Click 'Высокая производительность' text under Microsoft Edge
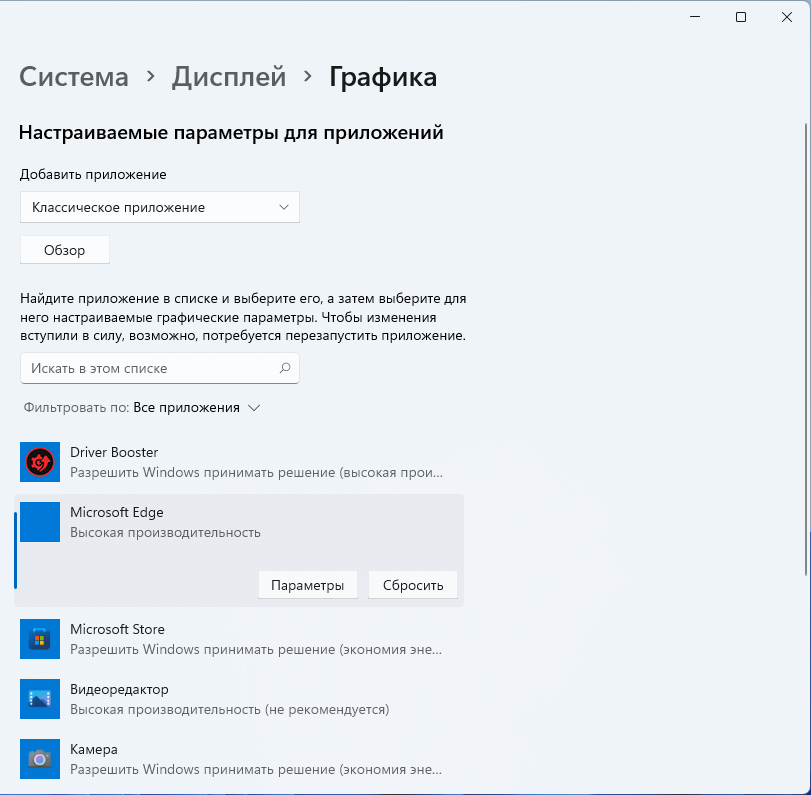Viewport: 811px width, 795px height. tap(165, 532)
